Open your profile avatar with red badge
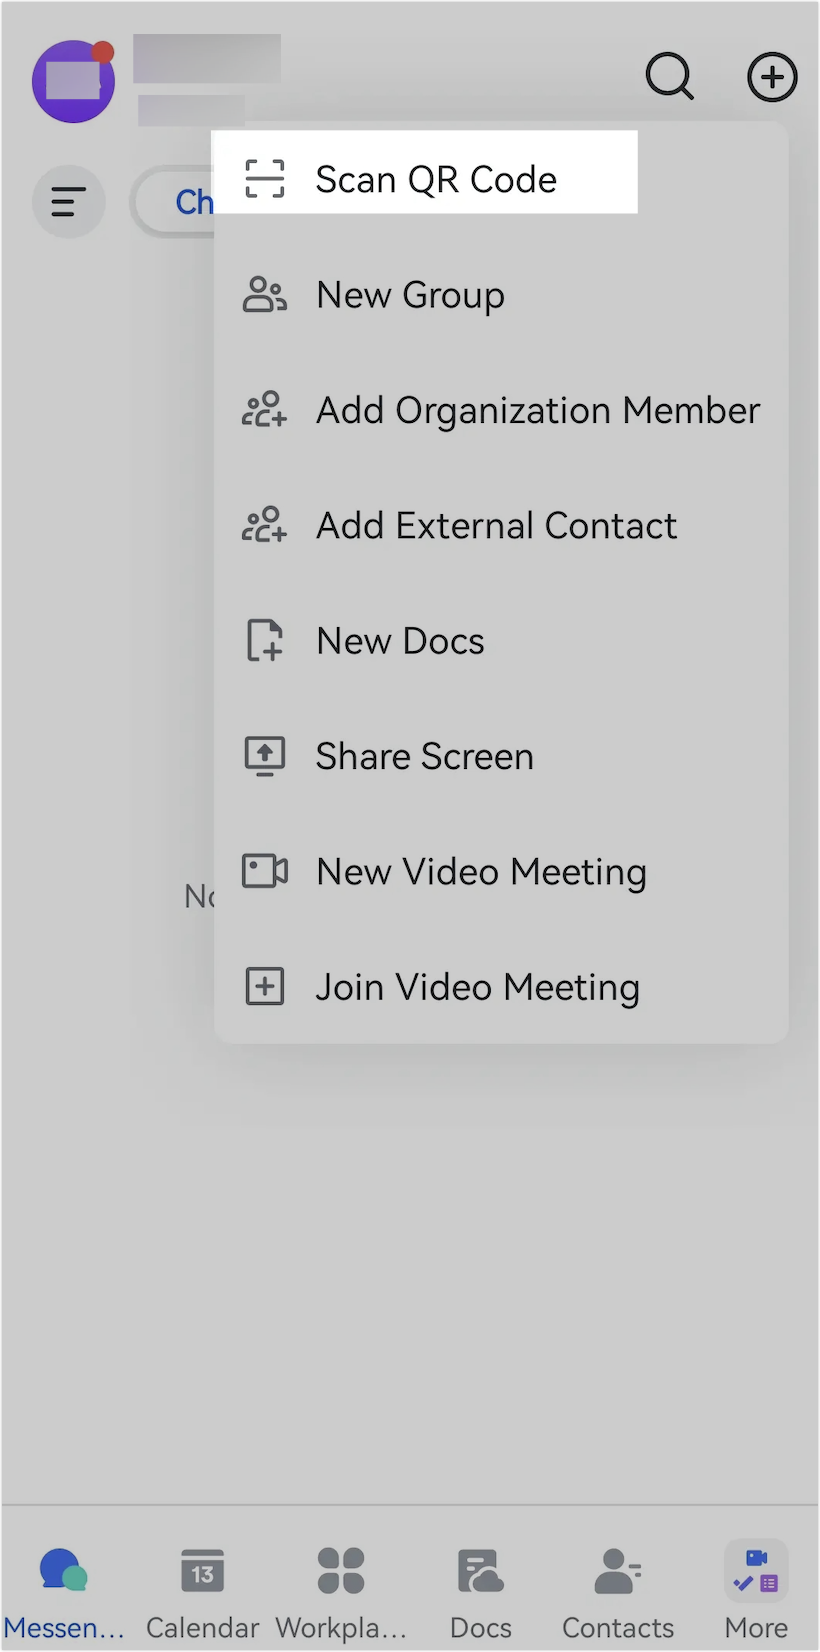 click(x=73, y=81)
